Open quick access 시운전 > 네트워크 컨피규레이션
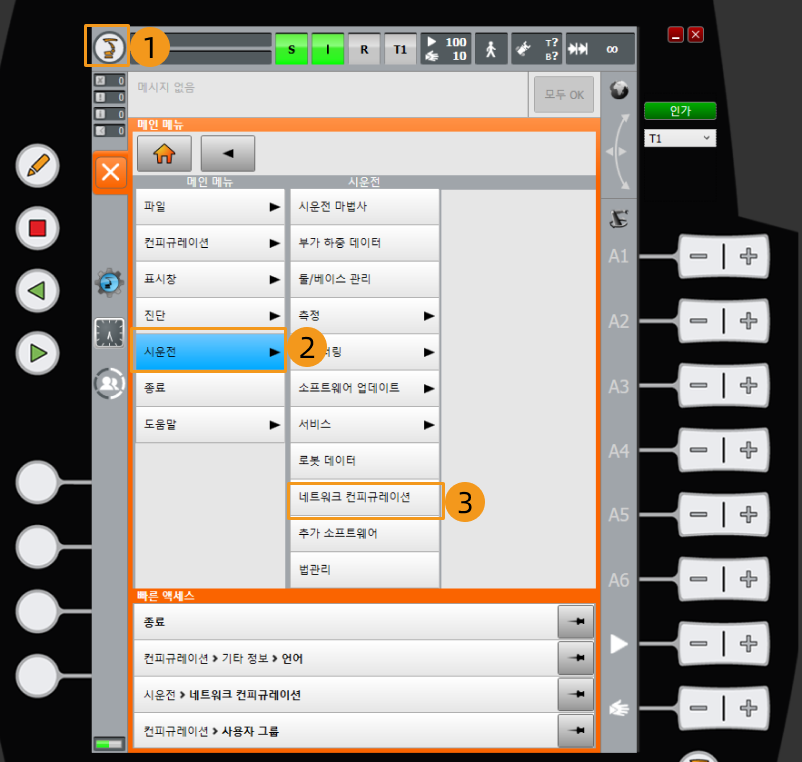 coord(346,694)
